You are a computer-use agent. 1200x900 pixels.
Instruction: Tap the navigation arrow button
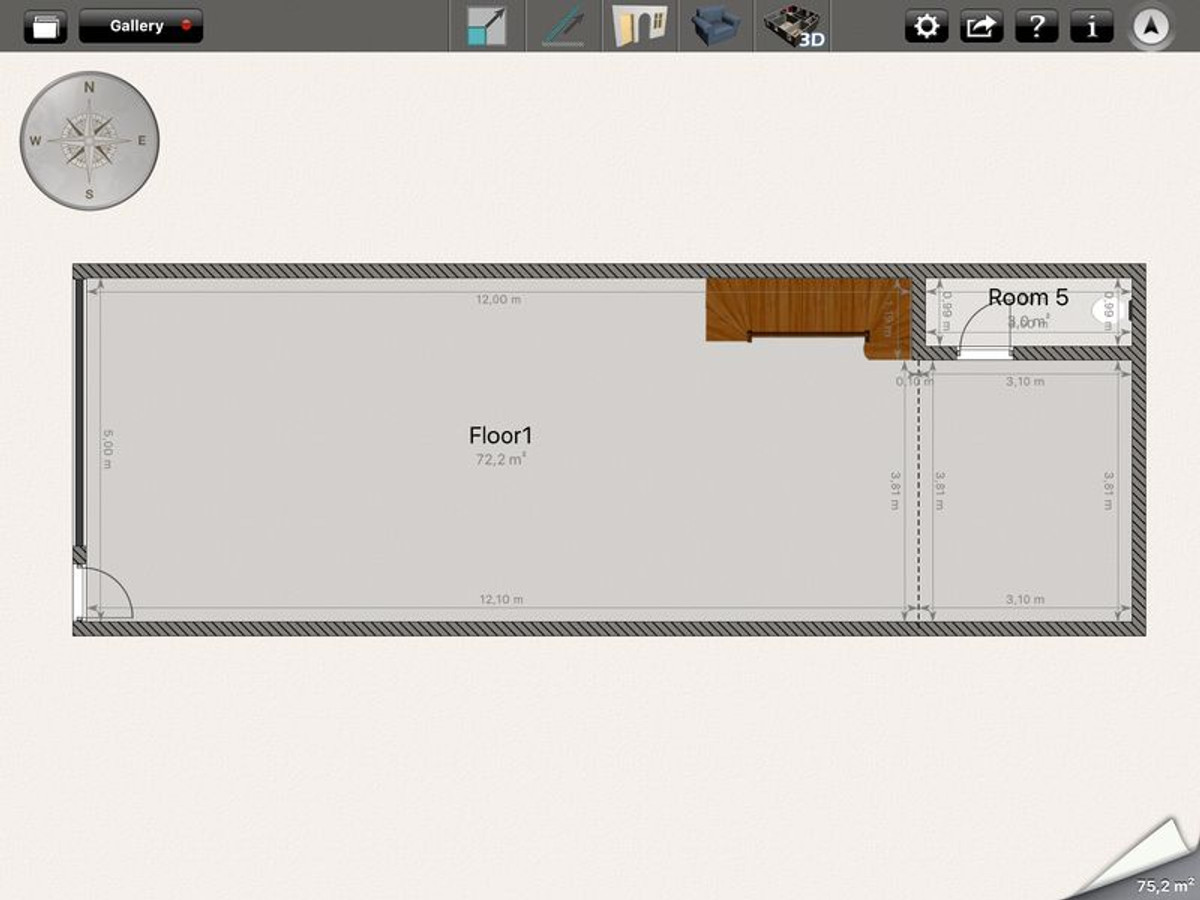1151,28
